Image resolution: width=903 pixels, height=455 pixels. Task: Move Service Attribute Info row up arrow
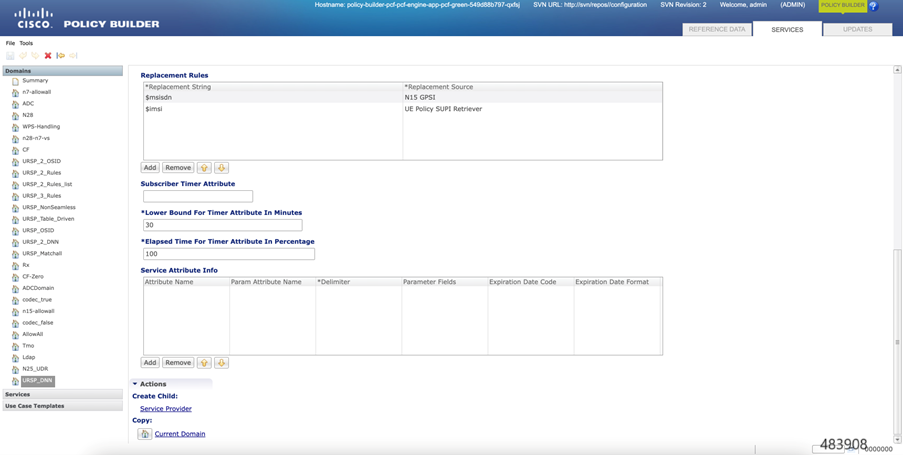(x=204, y=362)
